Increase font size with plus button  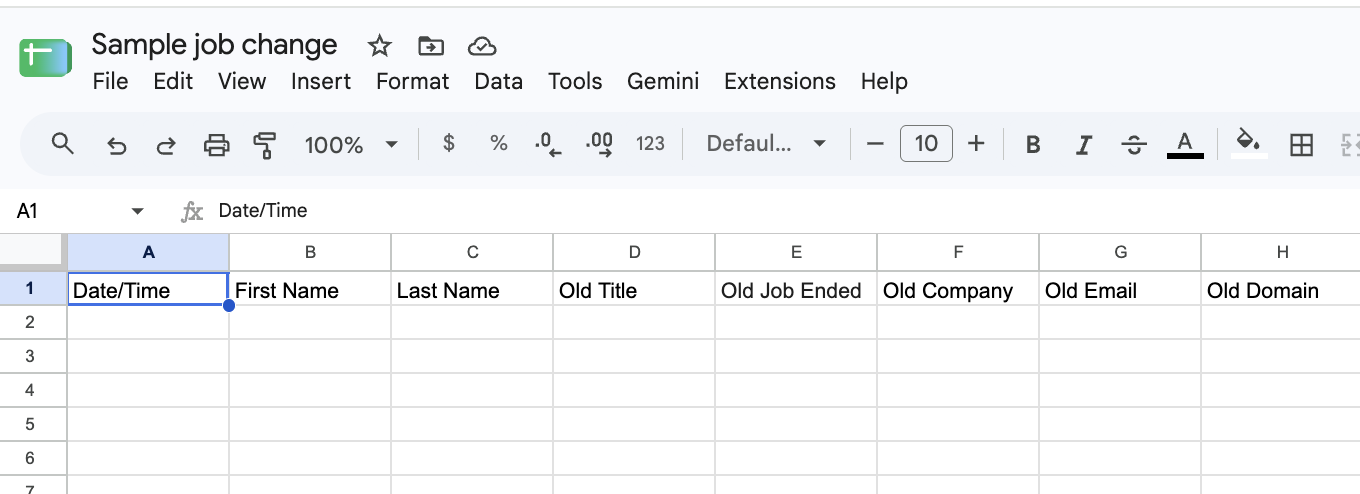tap(977, 144)
